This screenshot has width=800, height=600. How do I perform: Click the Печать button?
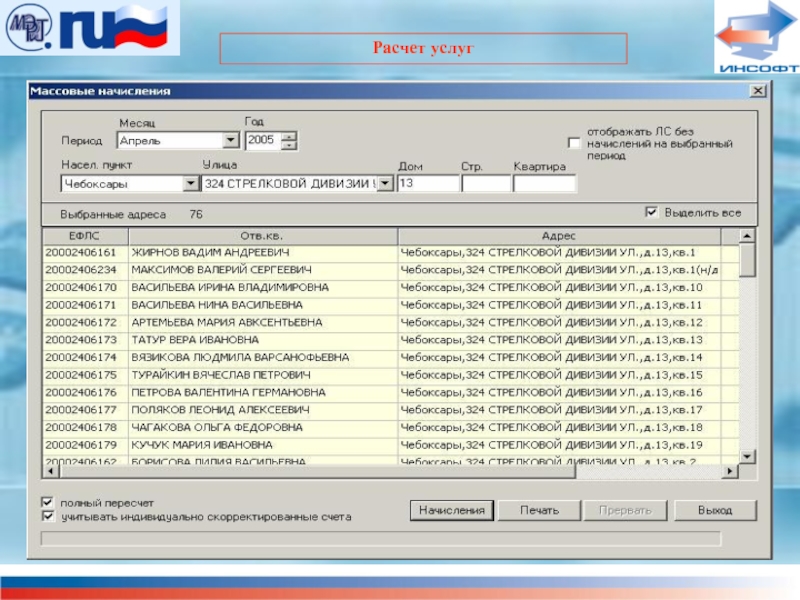539,510
